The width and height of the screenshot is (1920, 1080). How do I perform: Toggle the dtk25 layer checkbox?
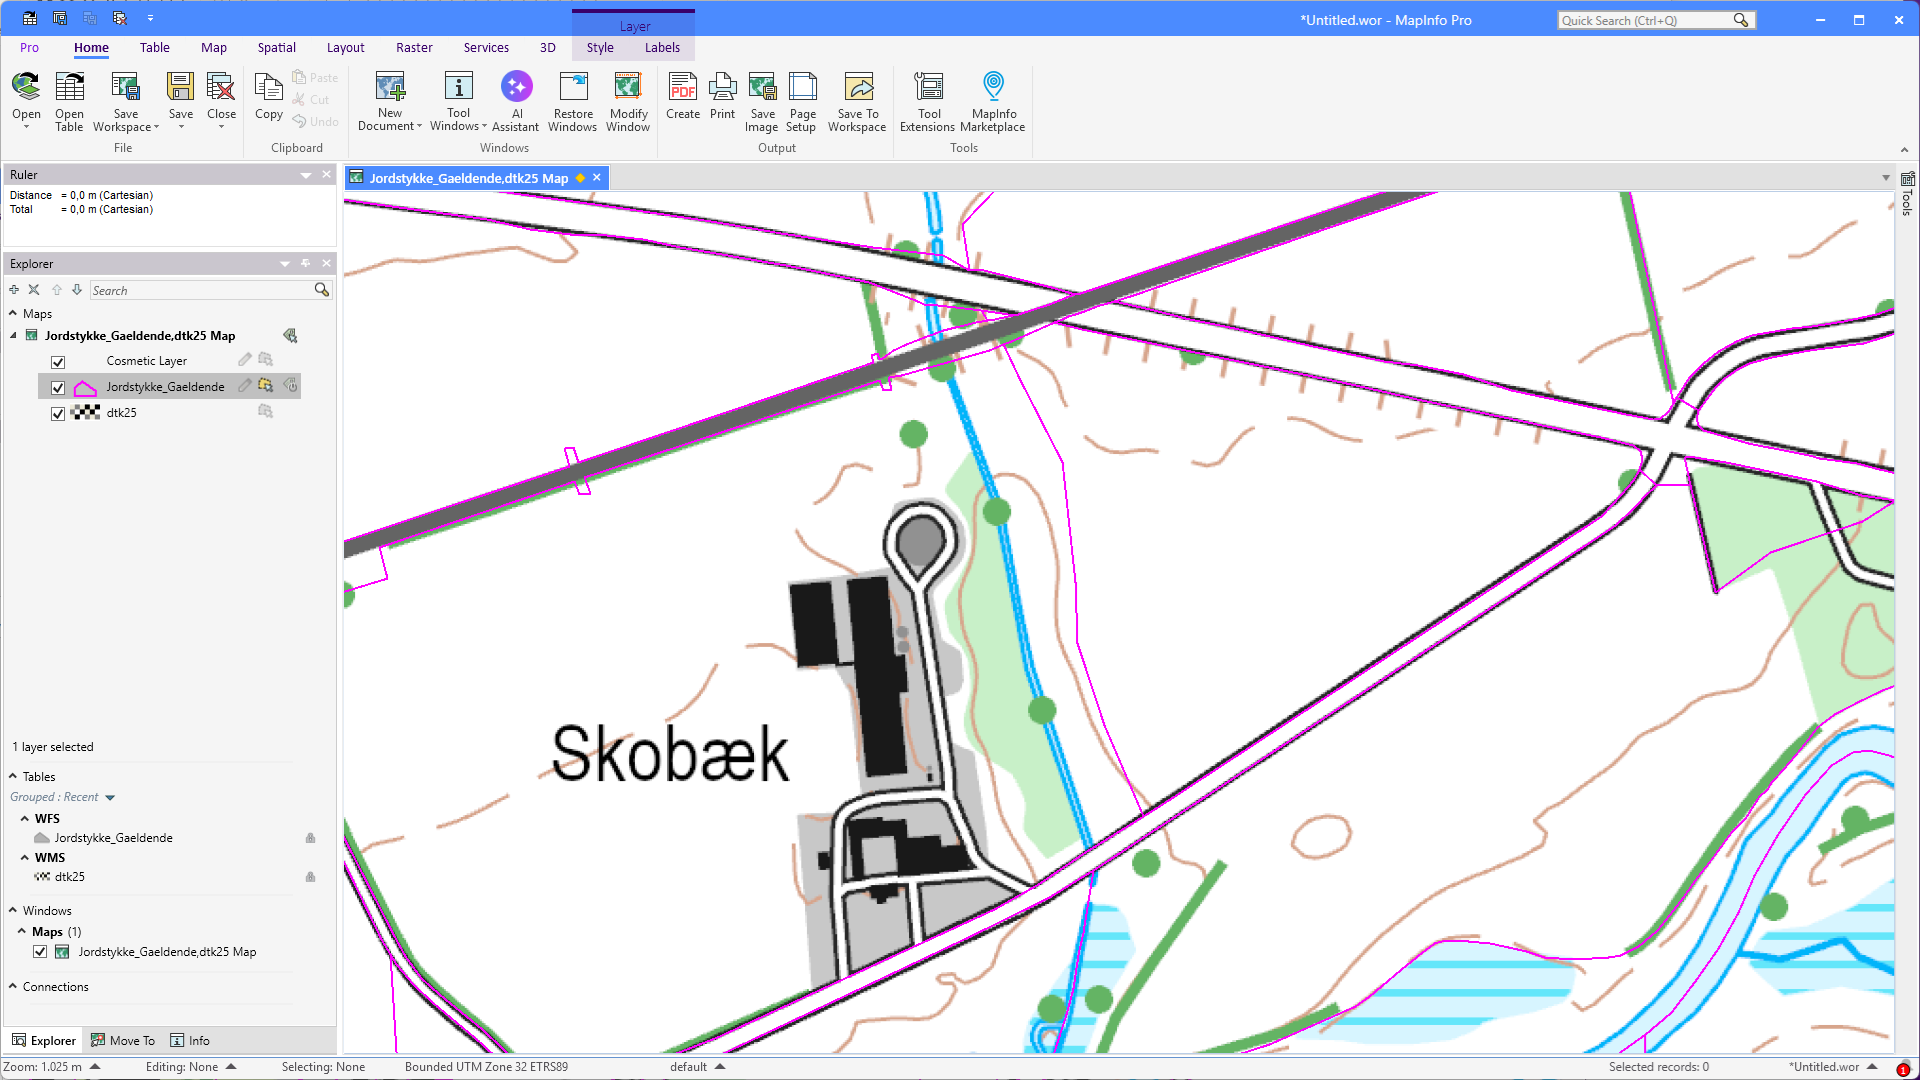58,414
